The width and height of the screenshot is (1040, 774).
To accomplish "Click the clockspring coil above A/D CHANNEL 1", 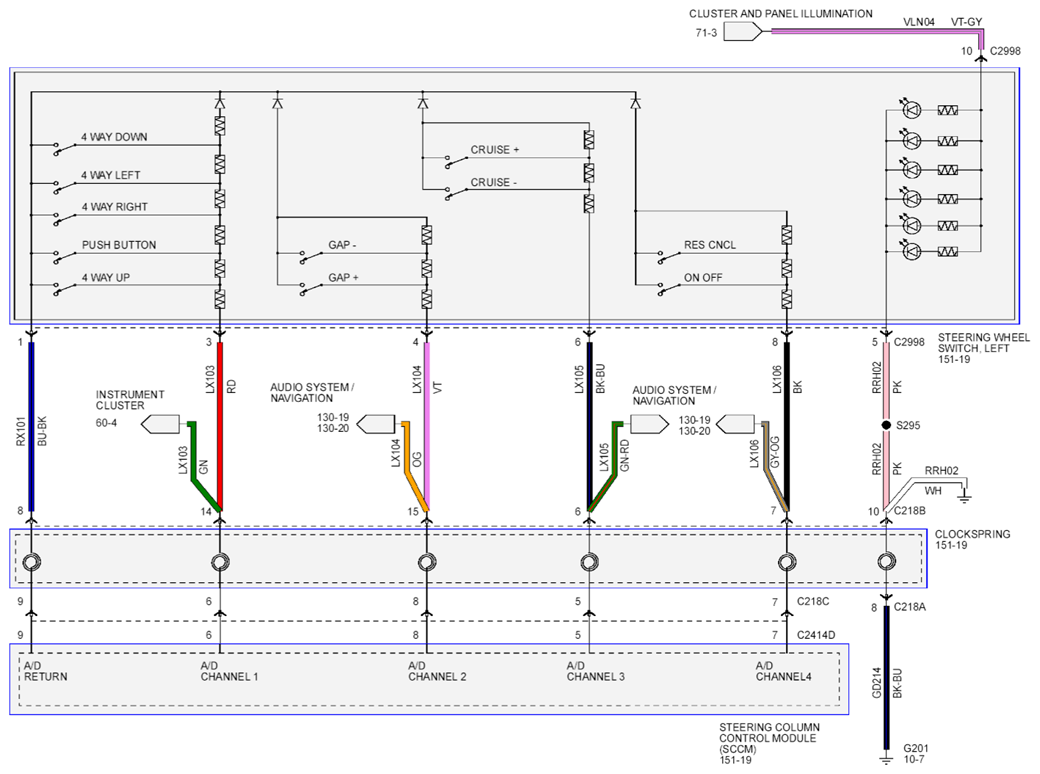I will pyautogui.click(x=220, y=562).
